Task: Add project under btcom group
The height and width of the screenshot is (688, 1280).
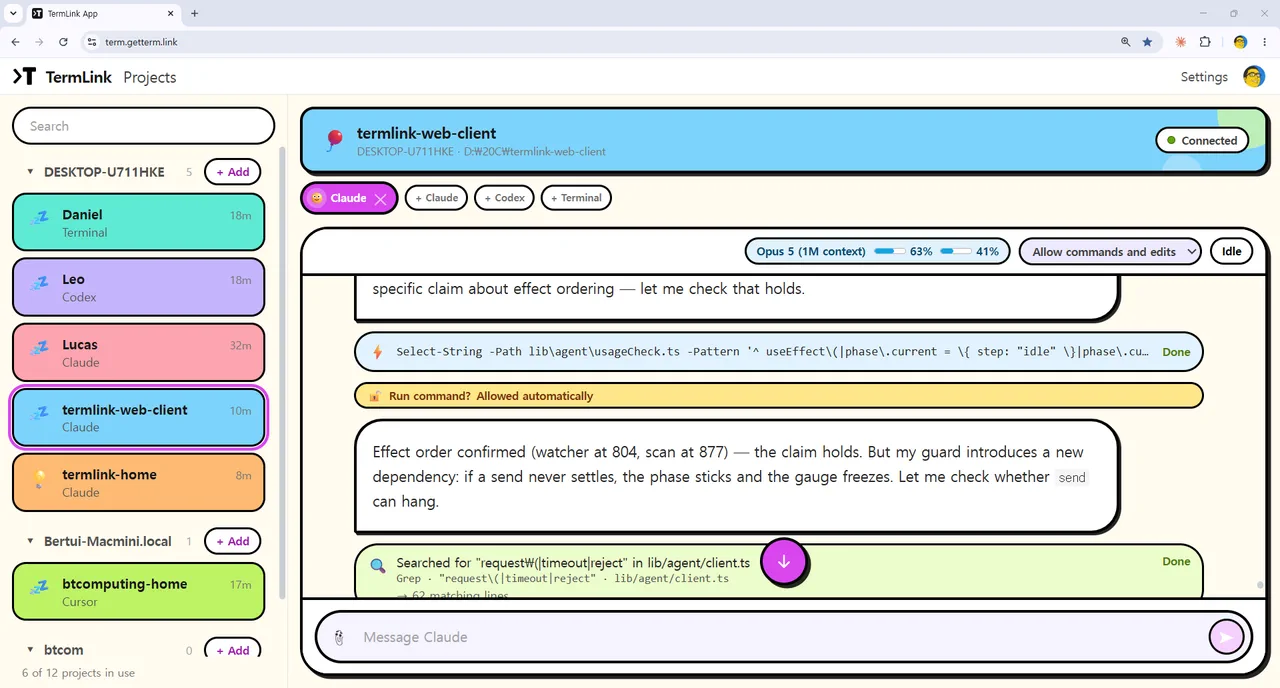Action: pyautogui.click(x=233, y=650)
